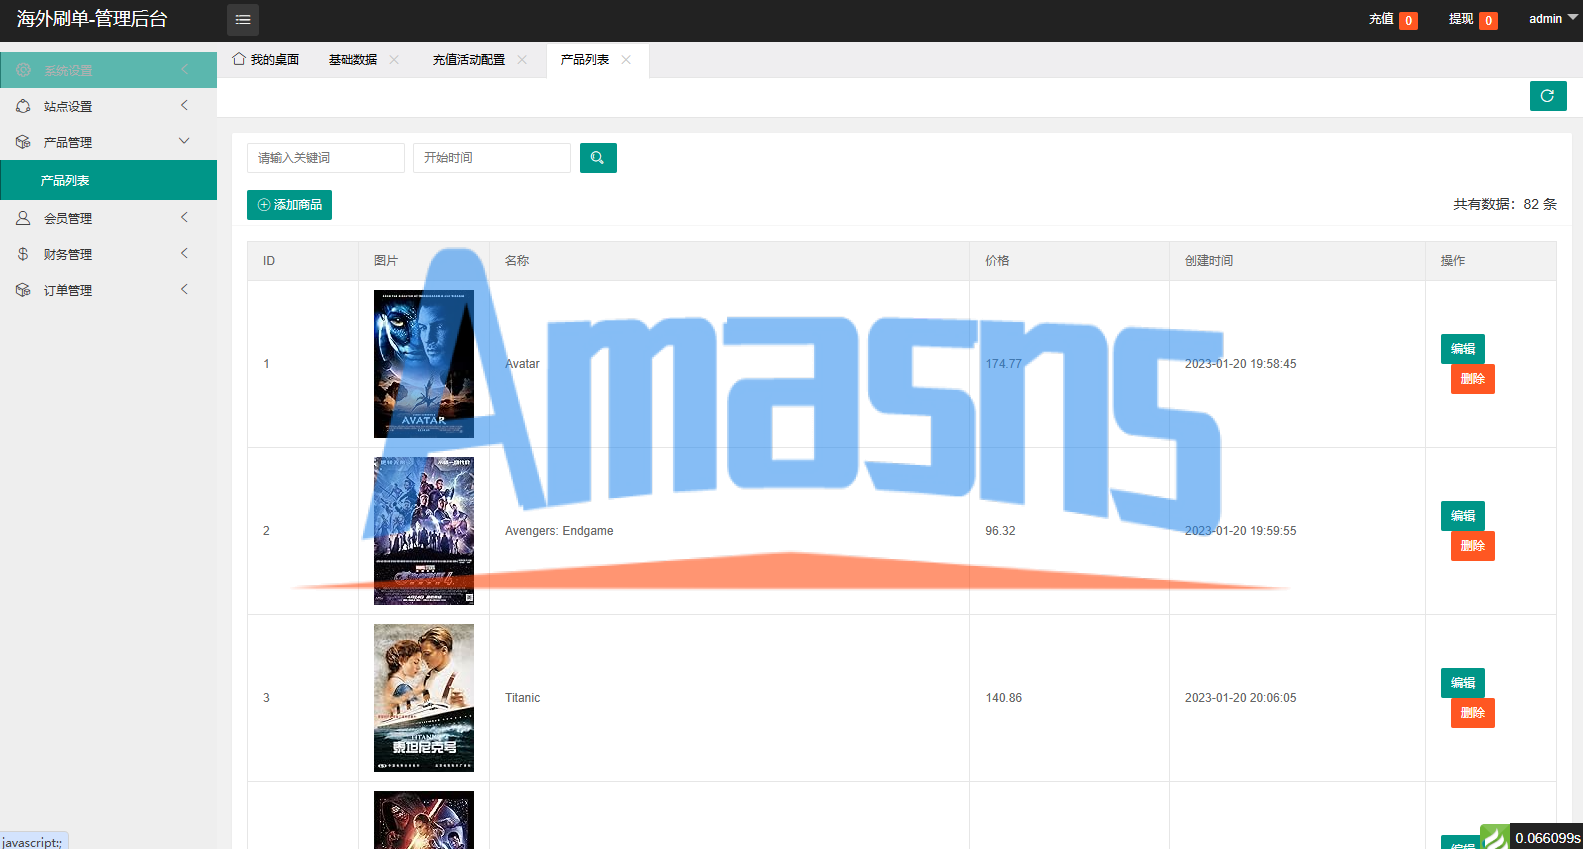Screen dimensions: 1583x849
Task: Open the Titanic poster thumbnail
Action: tap(424, 698)
